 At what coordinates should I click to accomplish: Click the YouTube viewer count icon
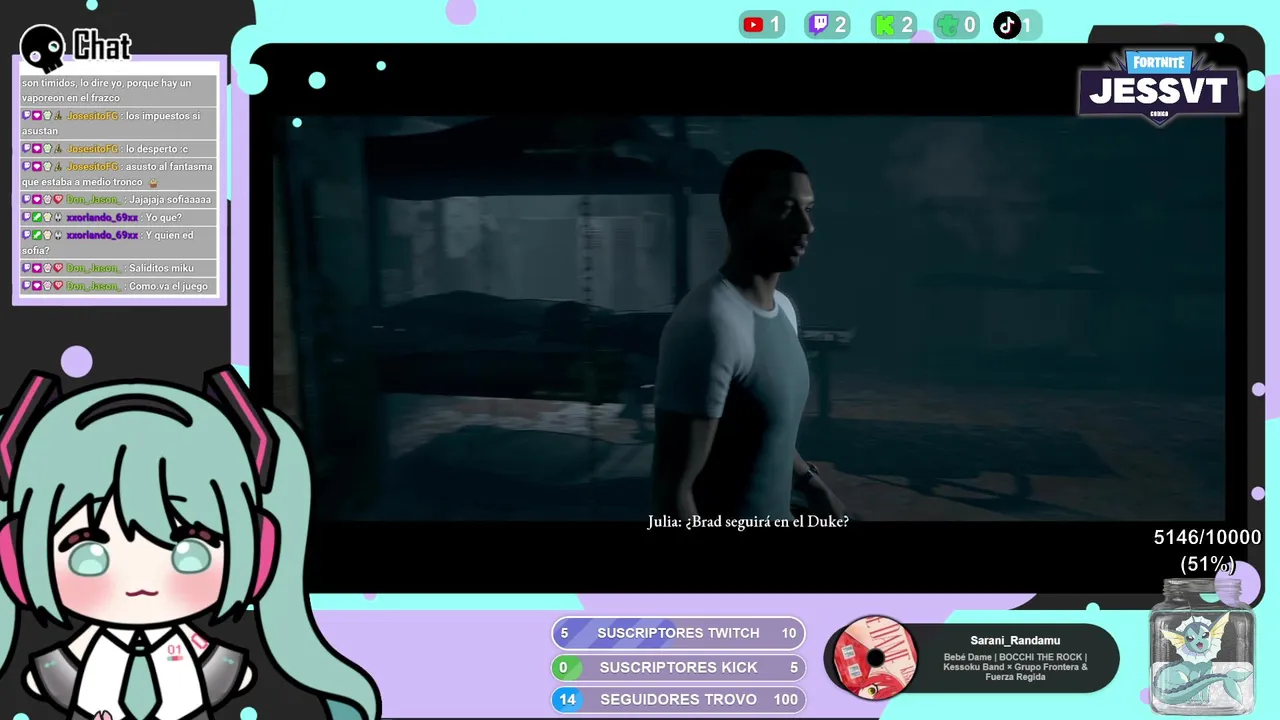coord(753,25)
